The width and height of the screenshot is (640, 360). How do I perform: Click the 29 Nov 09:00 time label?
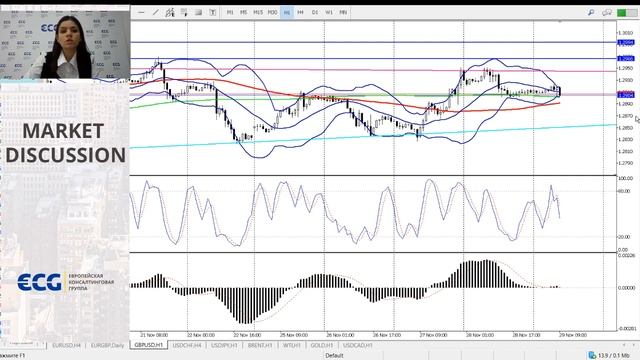[573, 335]
